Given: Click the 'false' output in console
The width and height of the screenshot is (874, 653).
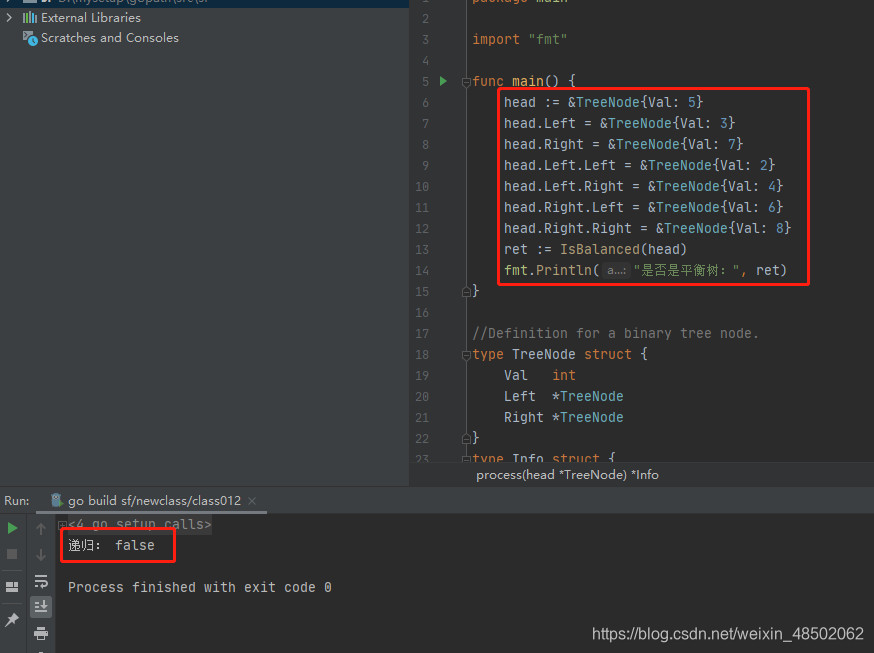Looking at the screenshot, I should (135, 545).
